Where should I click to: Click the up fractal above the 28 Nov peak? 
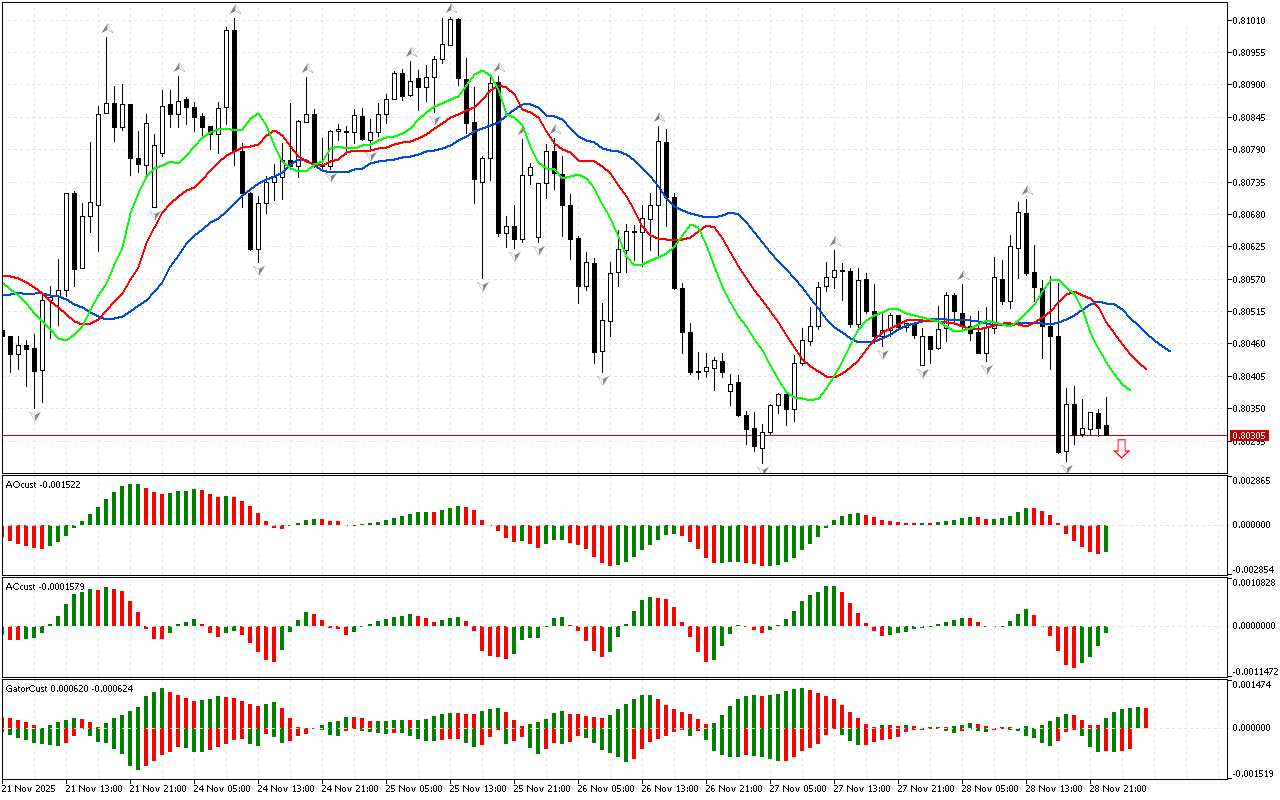1026,189
